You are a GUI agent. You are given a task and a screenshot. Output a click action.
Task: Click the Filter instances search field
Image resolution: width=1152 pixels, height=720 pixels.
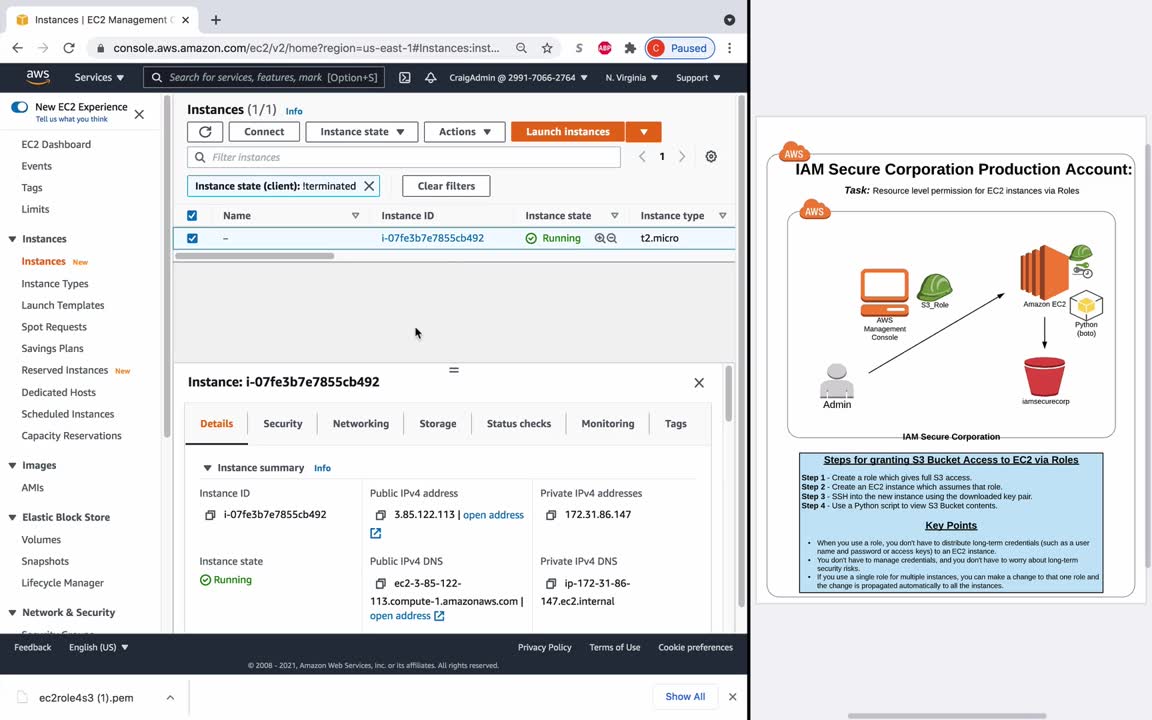click(x=404, y=157)
